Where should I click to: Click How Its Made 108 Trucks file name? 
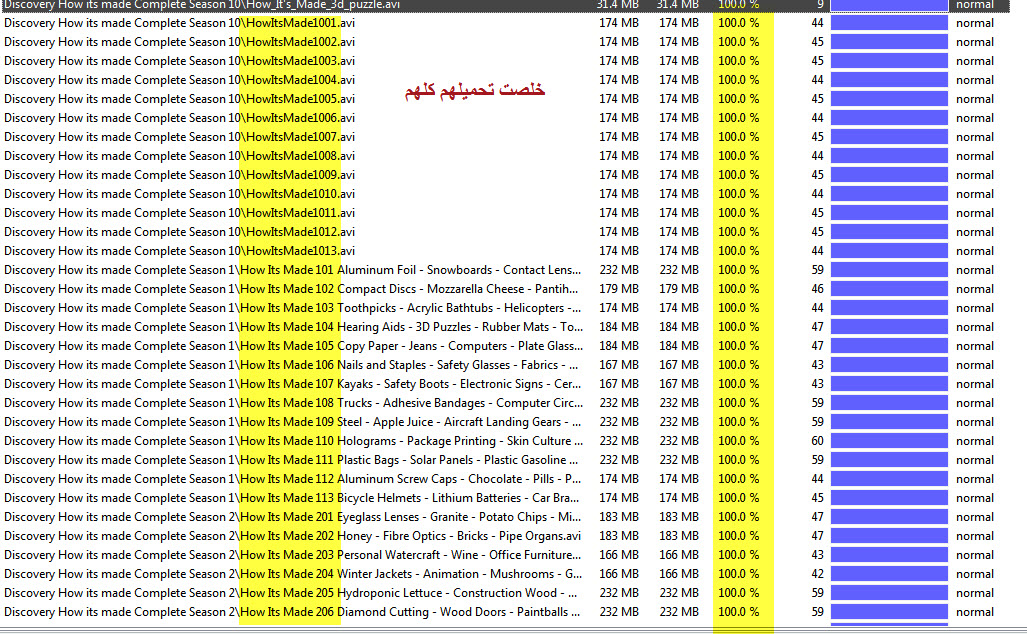[x=293, y=403]
